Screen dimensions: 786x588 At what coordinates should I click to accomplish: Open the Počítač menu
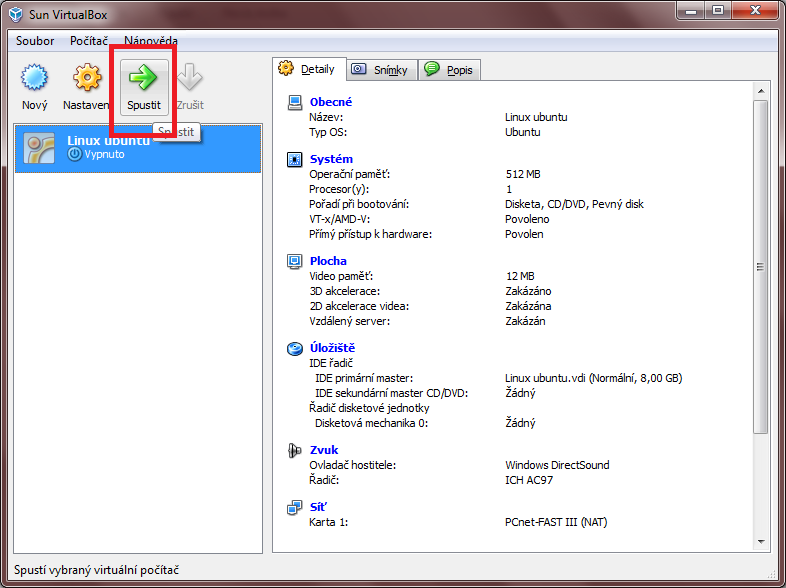[x=89, y=41]
